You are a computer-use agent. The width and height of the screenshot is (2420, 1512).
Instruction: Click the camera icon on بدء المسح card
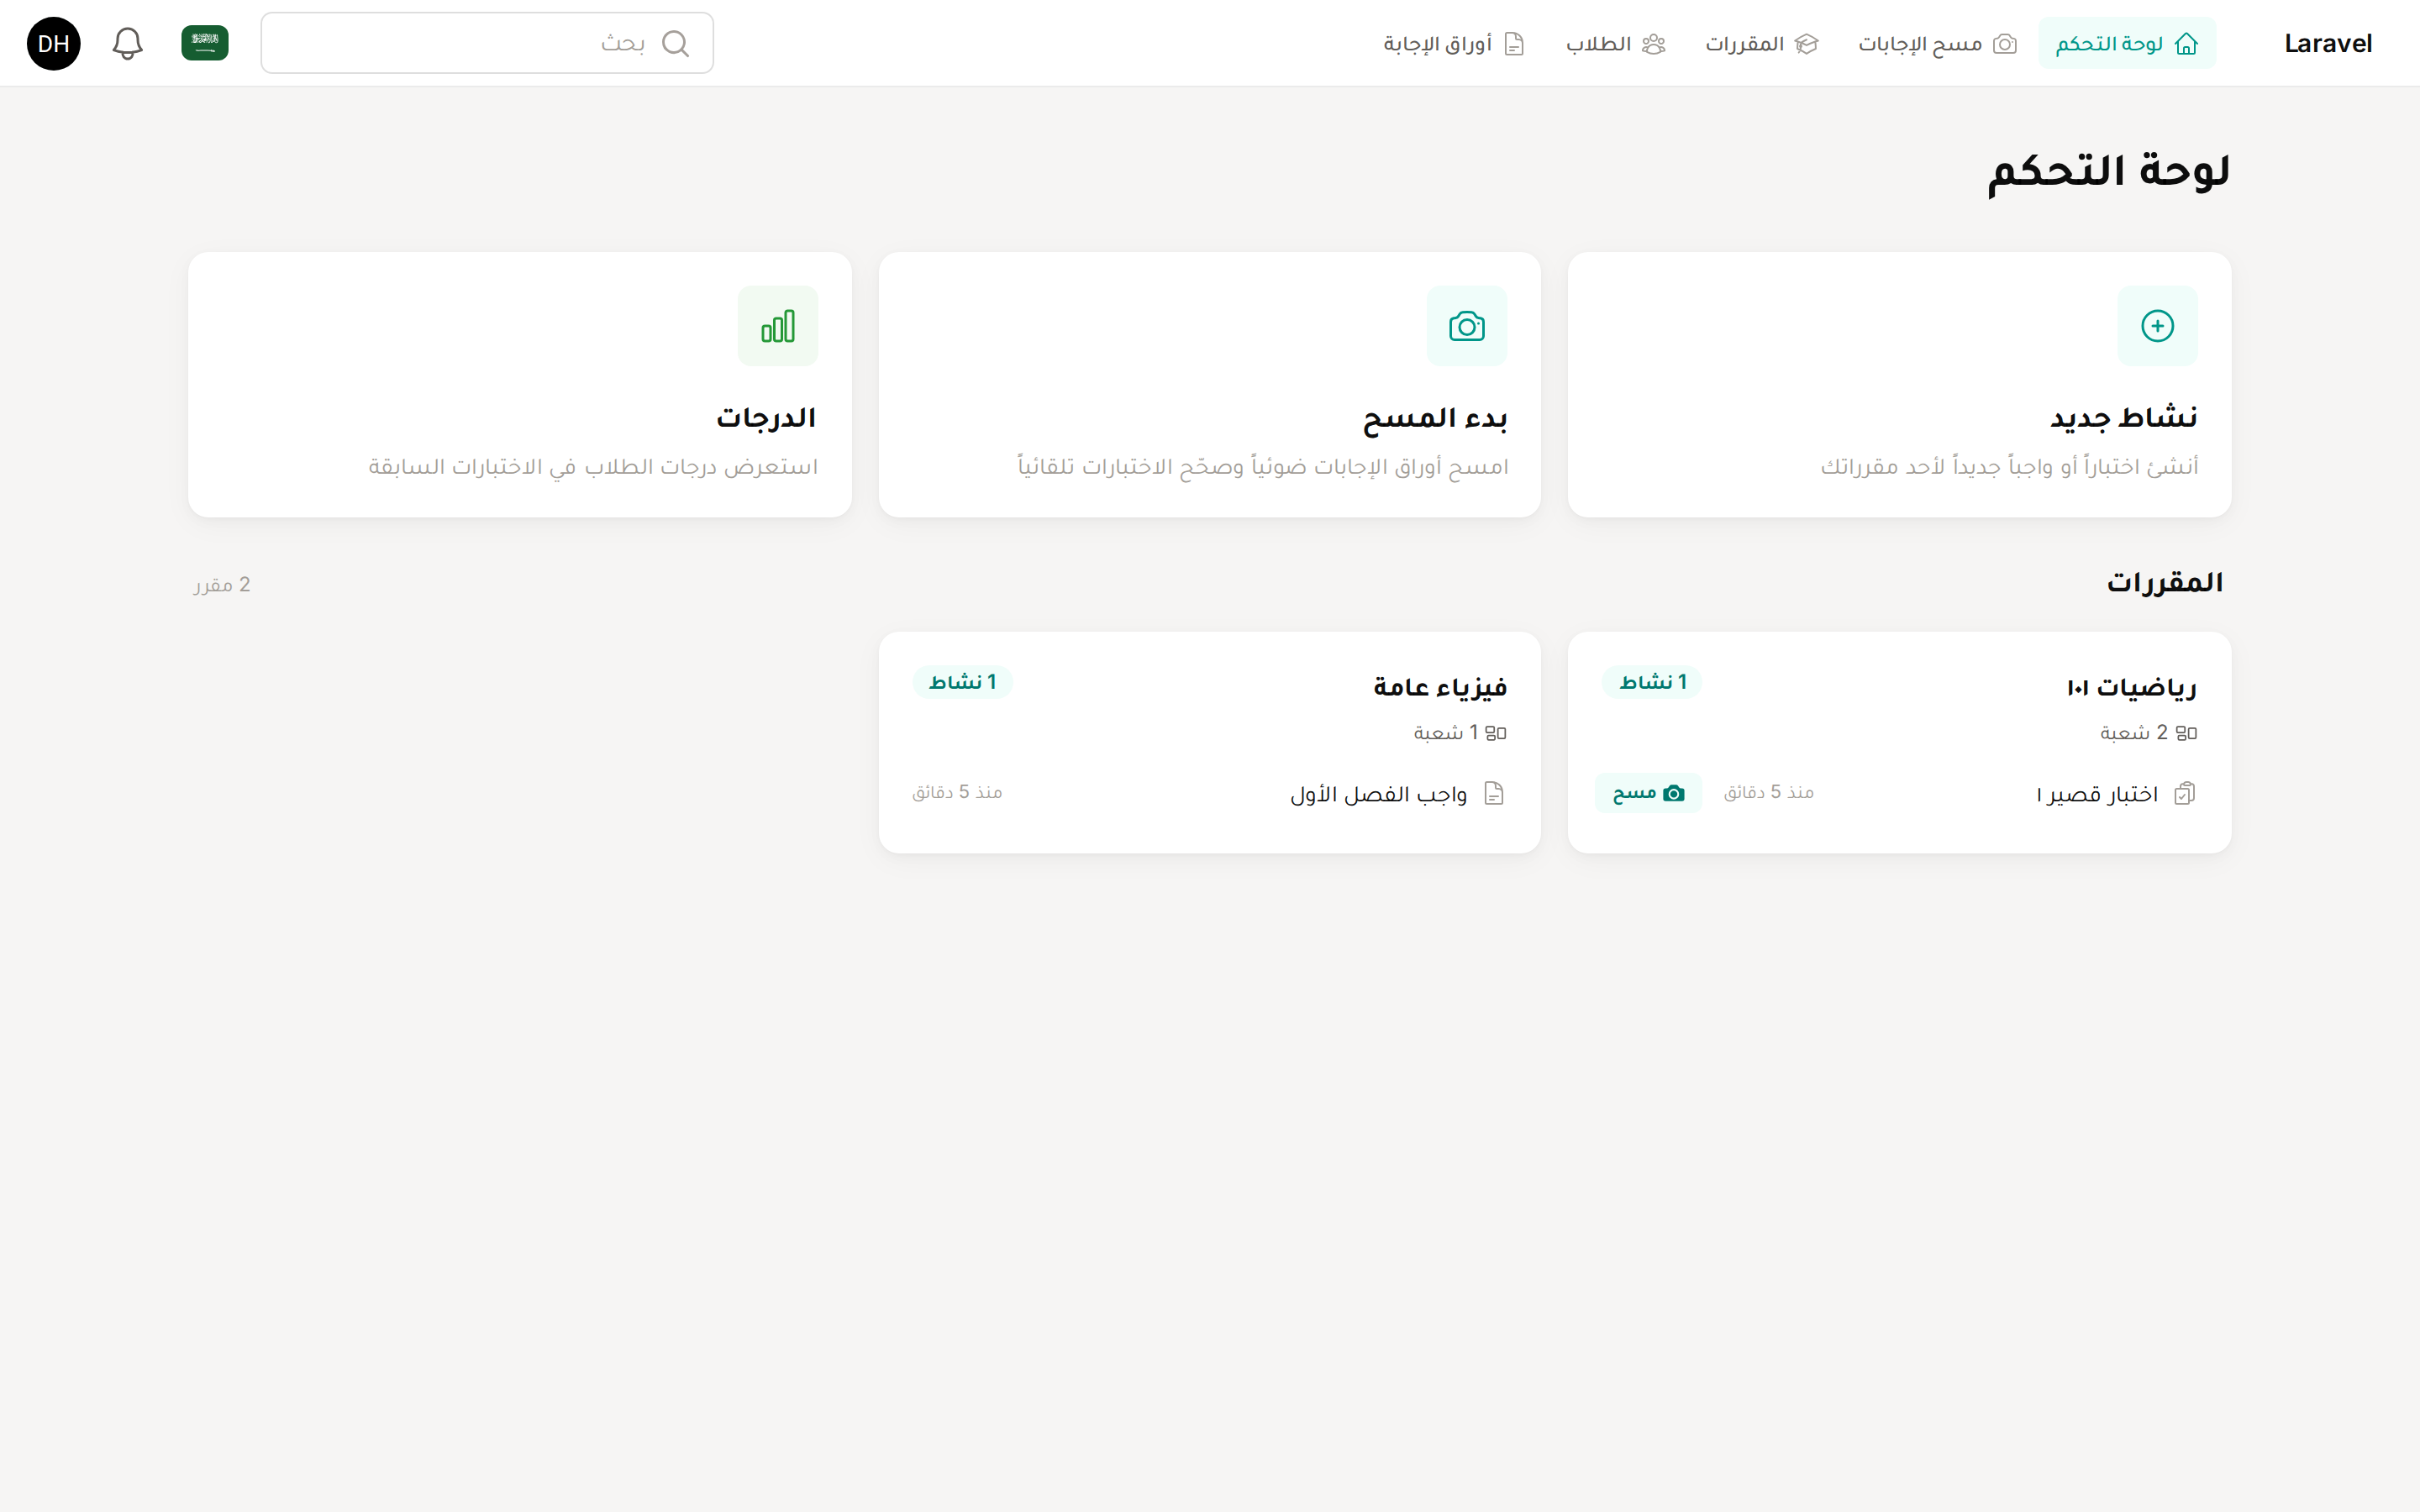pos(1467,326)
